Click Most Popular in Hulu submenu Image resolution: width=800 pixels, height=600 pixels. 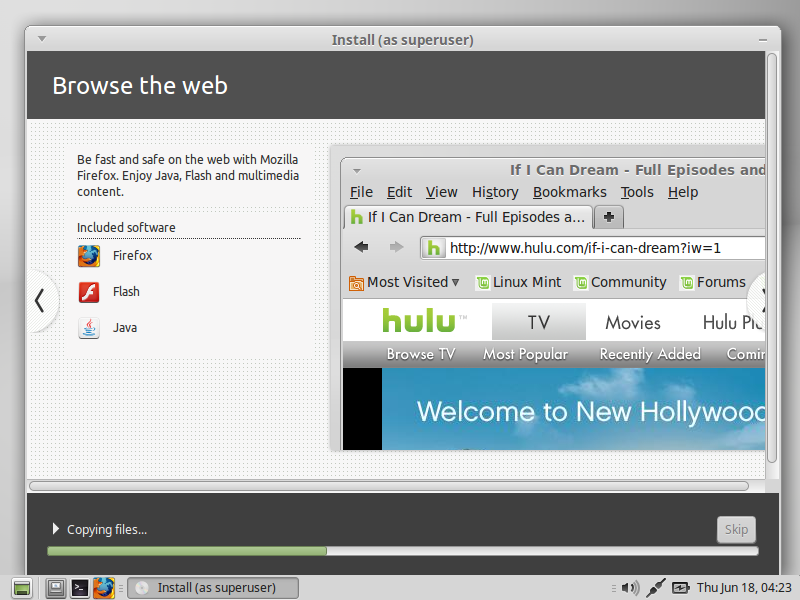click(x=526, y=354)
